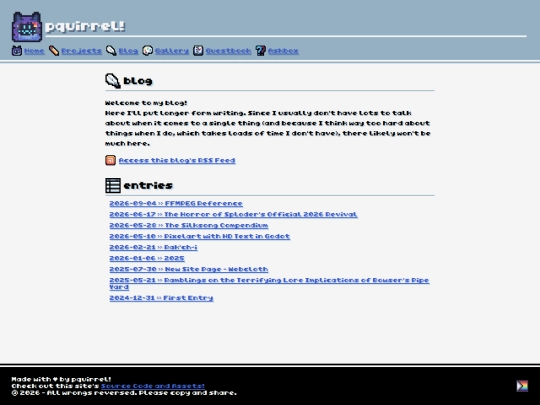Open the Askbox navigation link
The width and height of the screenshot is (540, 405).
283,51
